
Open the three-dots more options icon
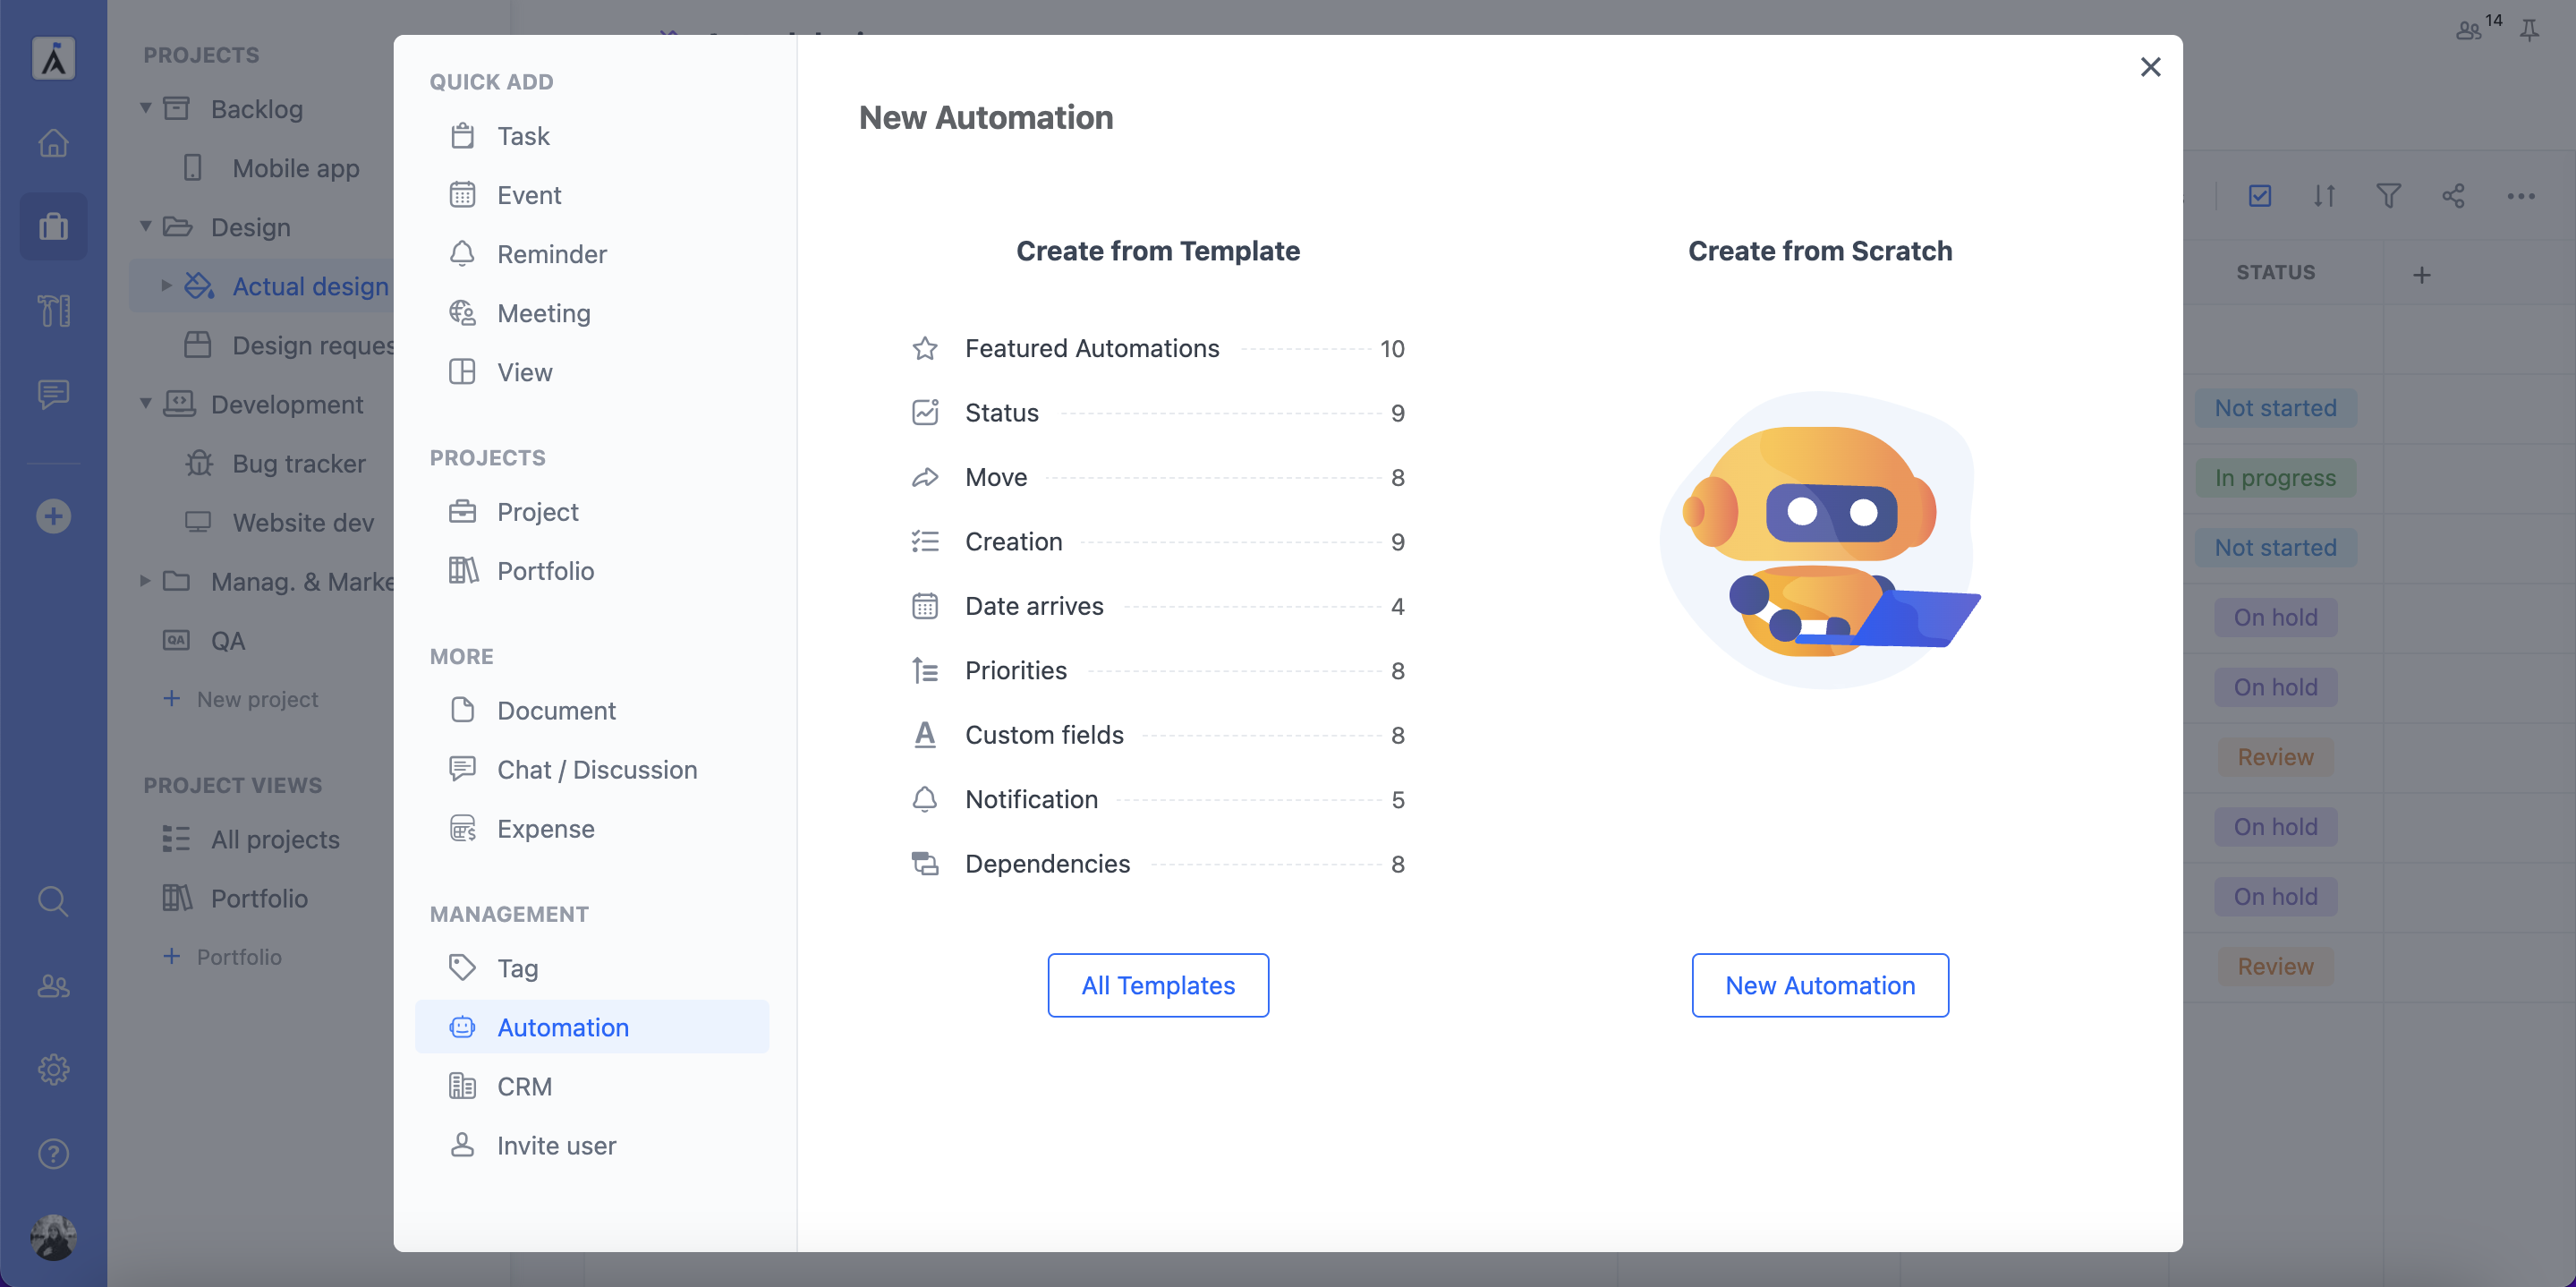coord(2521,196)
